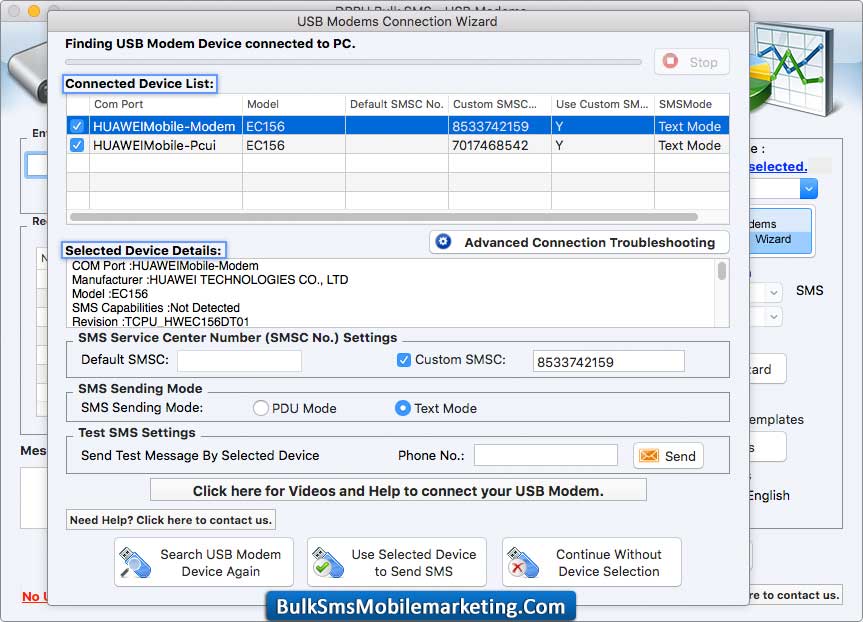Select PDU Mode radio button
863x622 pixels.
click(260, 408)
